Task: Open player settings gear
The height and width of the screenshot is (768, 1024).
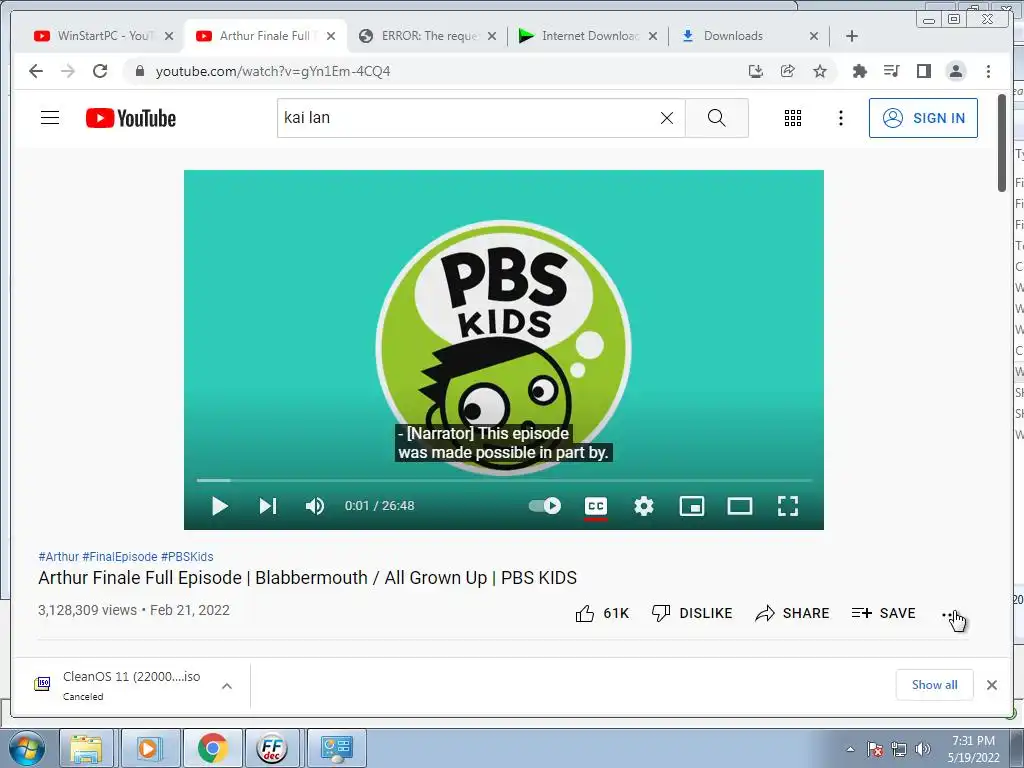Action: (644, 506)
